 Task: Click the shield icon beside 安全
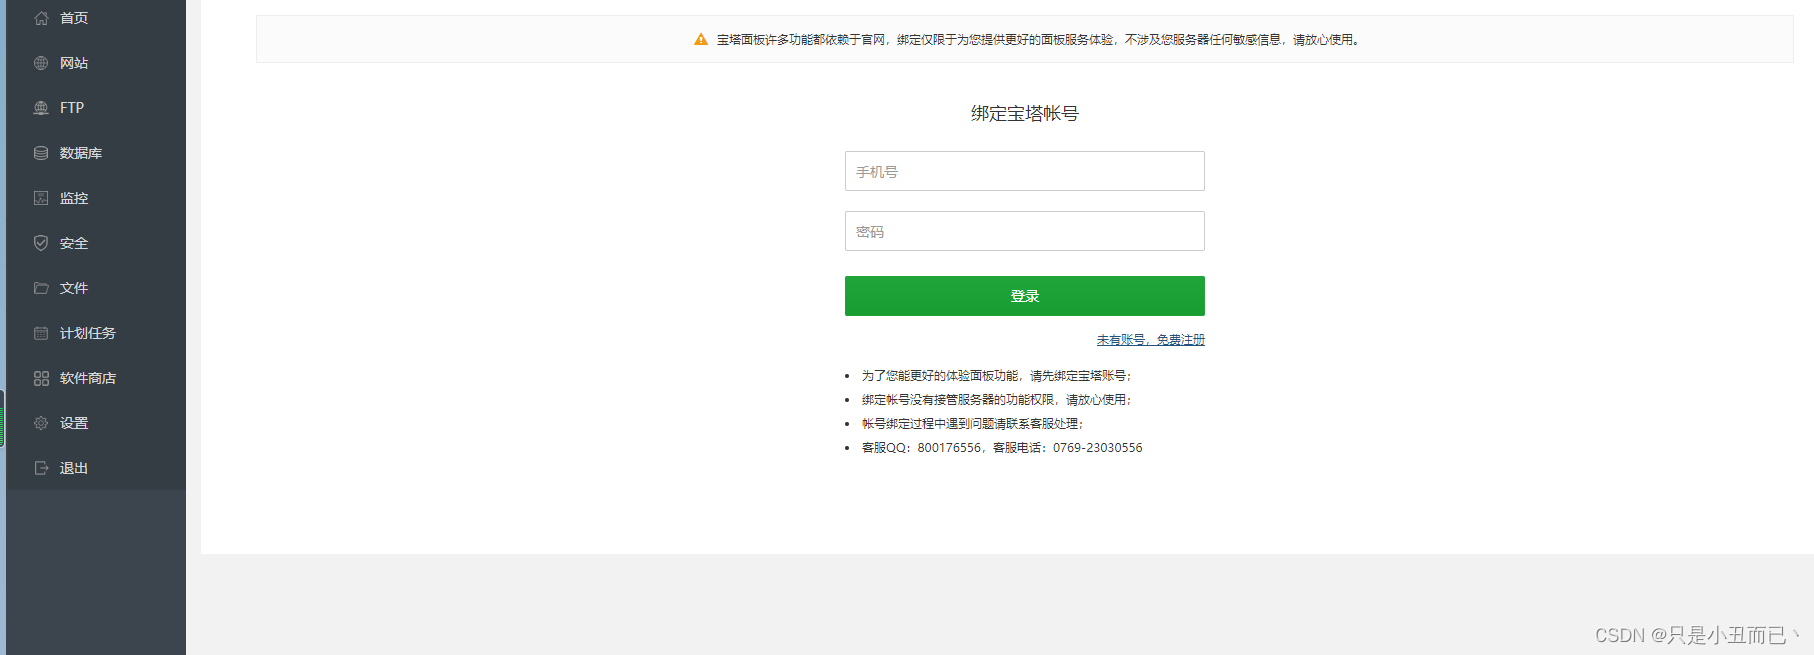pyautogui.click(x=41, y=243)
